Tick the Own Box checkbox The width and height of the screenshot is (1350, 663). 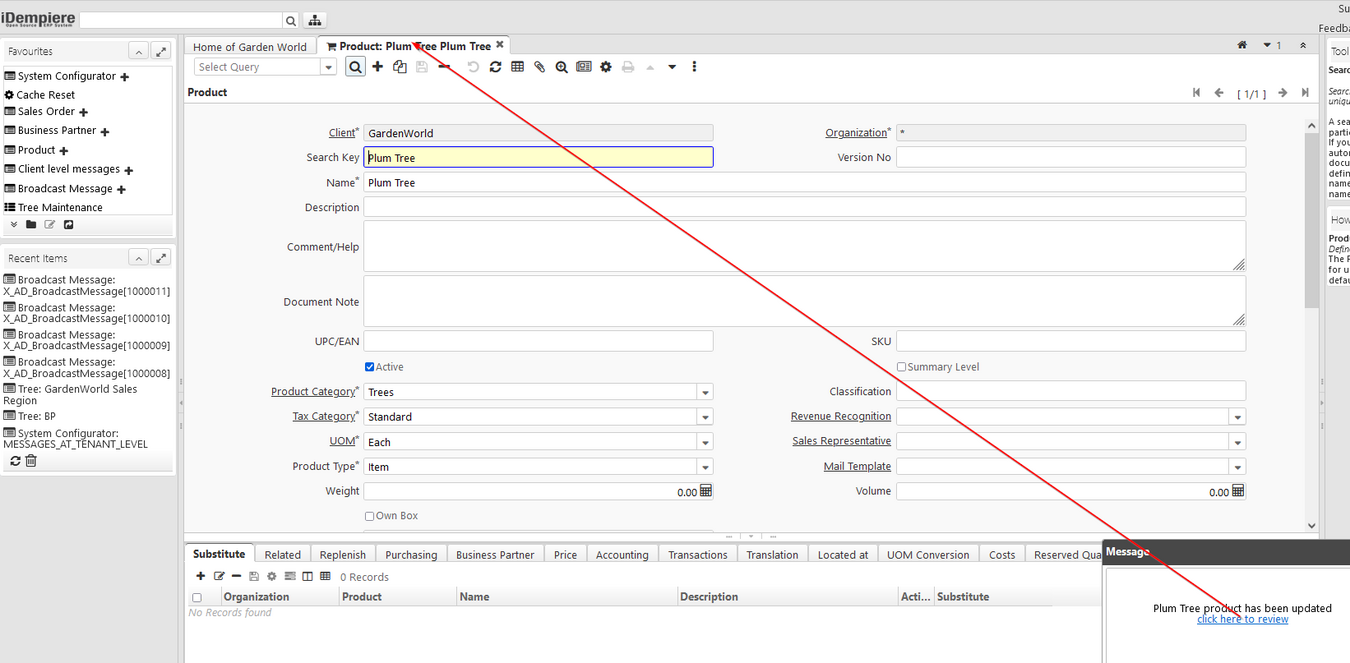coord(370,516)
